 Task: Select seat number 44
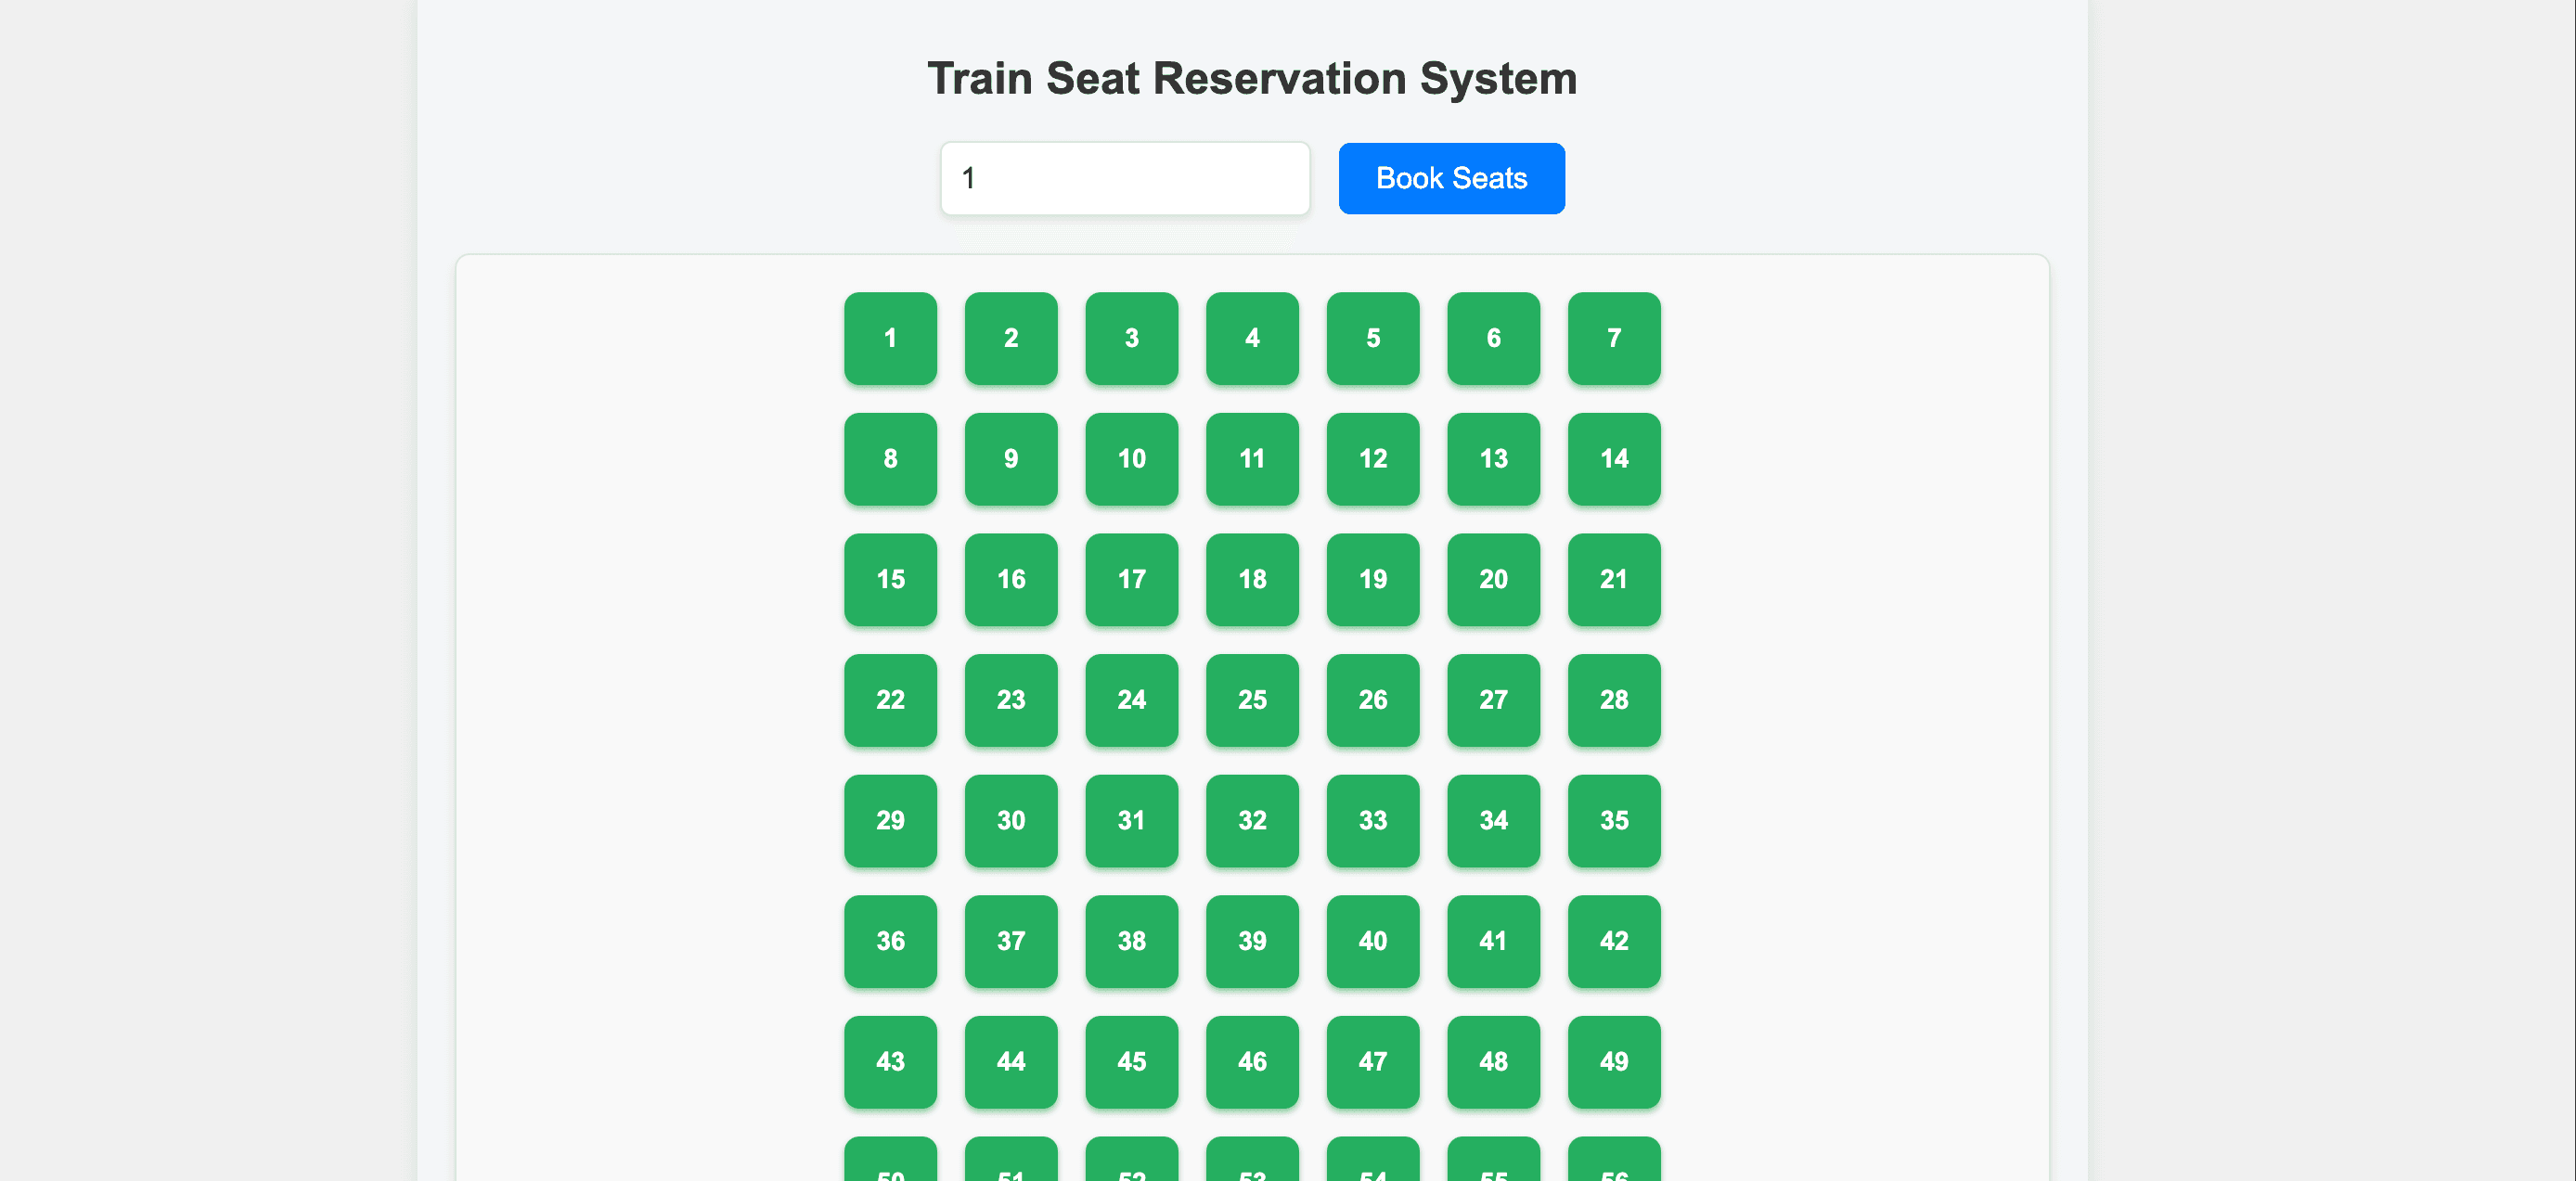click(1011, 1062)
